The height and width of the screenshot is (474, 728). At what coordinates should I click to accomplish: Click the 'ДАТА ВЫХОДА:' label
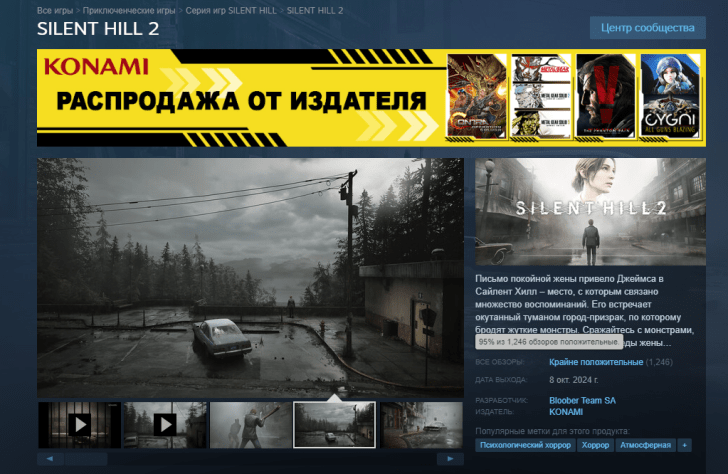click(x=501, y=380)
